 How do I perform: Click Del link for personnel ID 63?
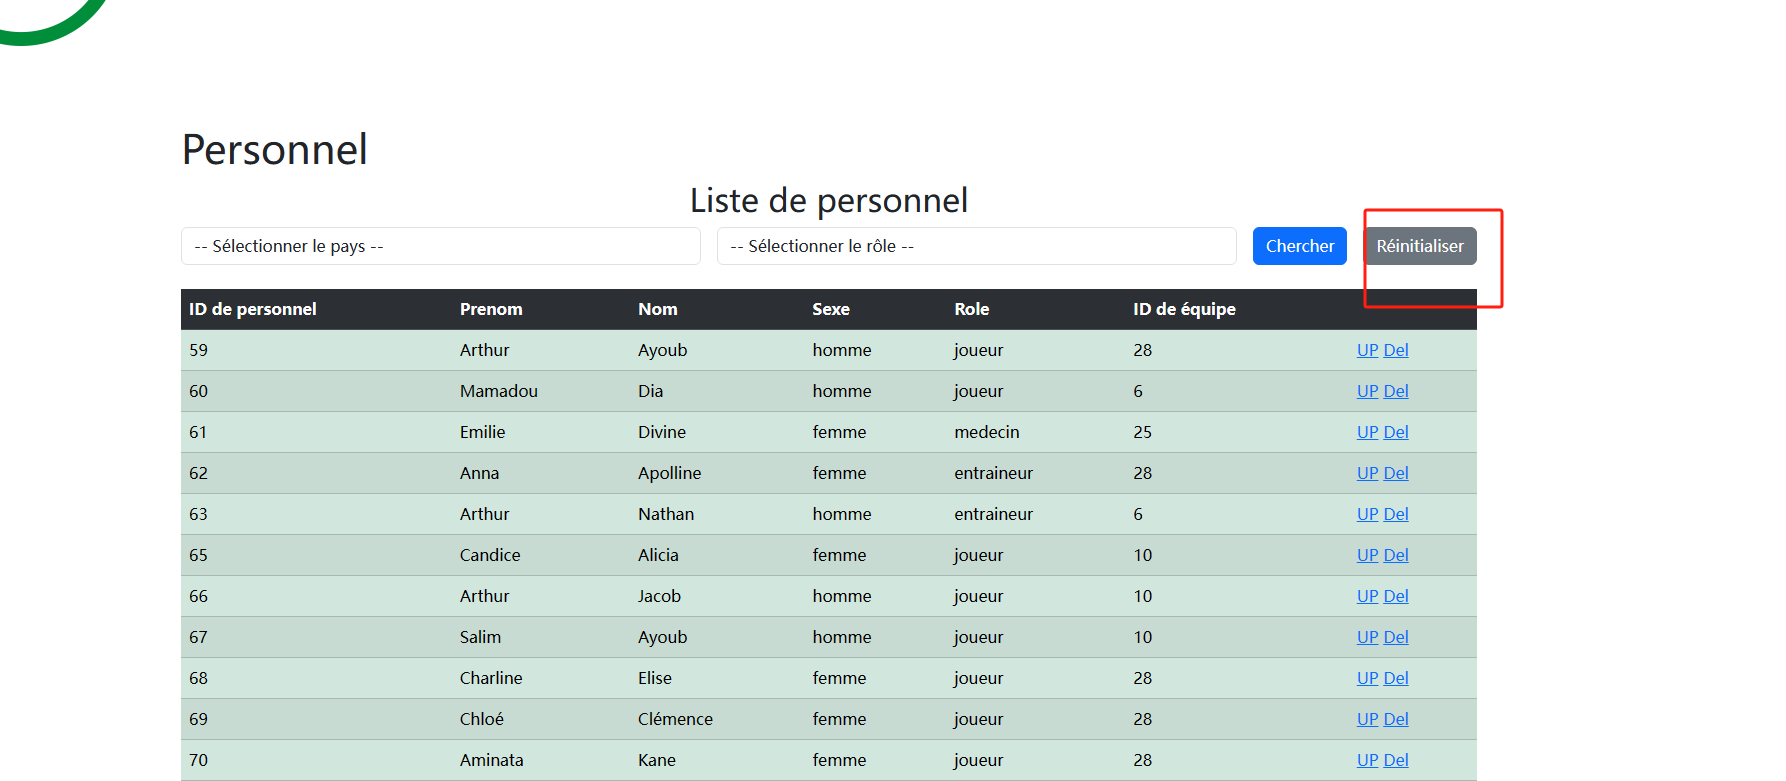click(1396, 514)
